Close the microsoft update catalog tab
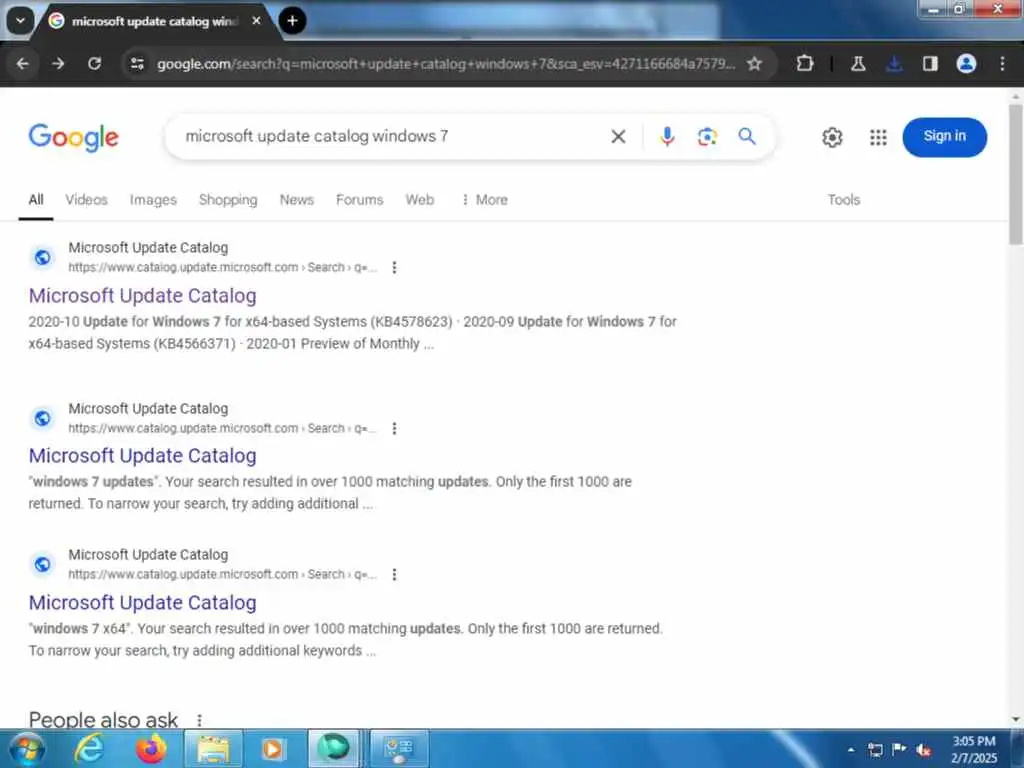 [x=257, y=21]
